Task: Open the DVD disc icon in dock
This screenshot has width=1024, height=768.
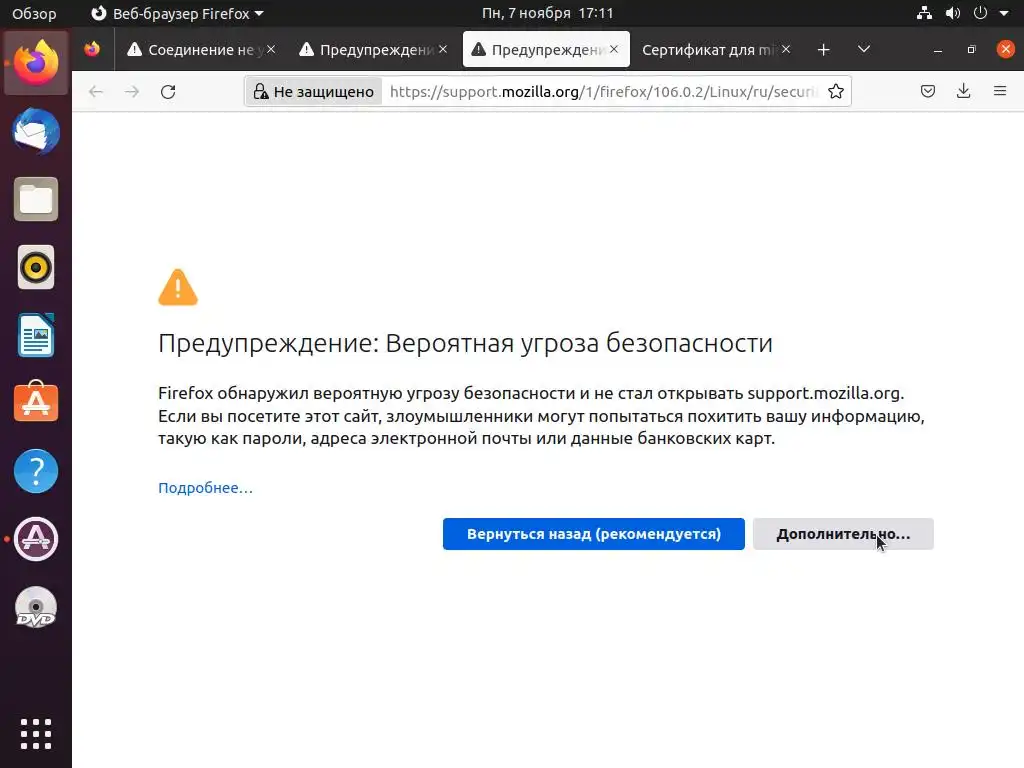Action: [x=36, y=607]
